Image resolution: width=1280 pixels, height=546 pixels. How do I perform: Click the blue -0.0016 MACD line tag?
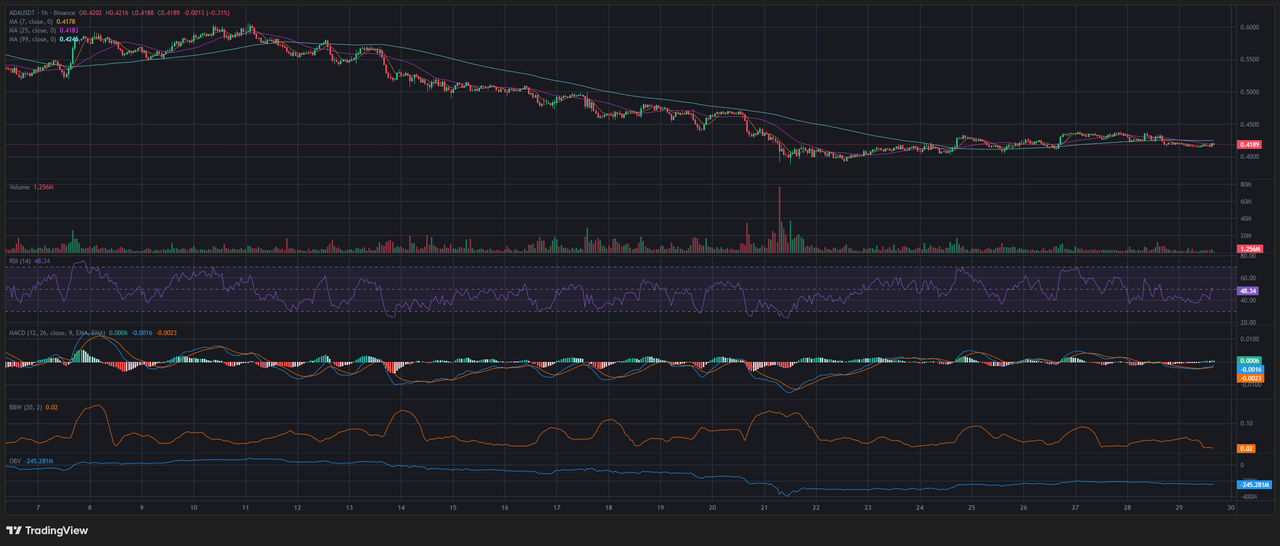point(1250,369)
